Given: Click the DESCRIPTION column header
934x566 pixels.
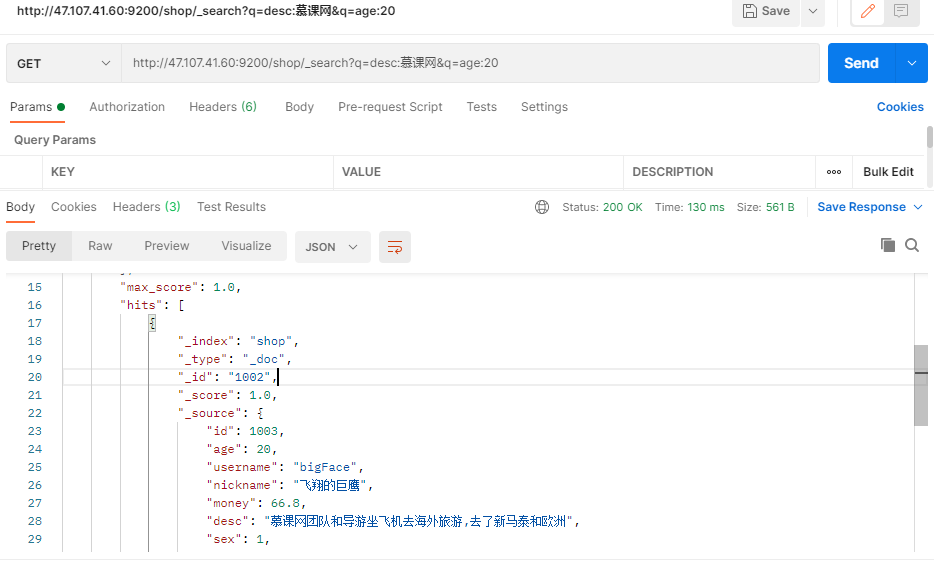Looking at the screenshot, I should pyautogui.click(x=673, y=172).
